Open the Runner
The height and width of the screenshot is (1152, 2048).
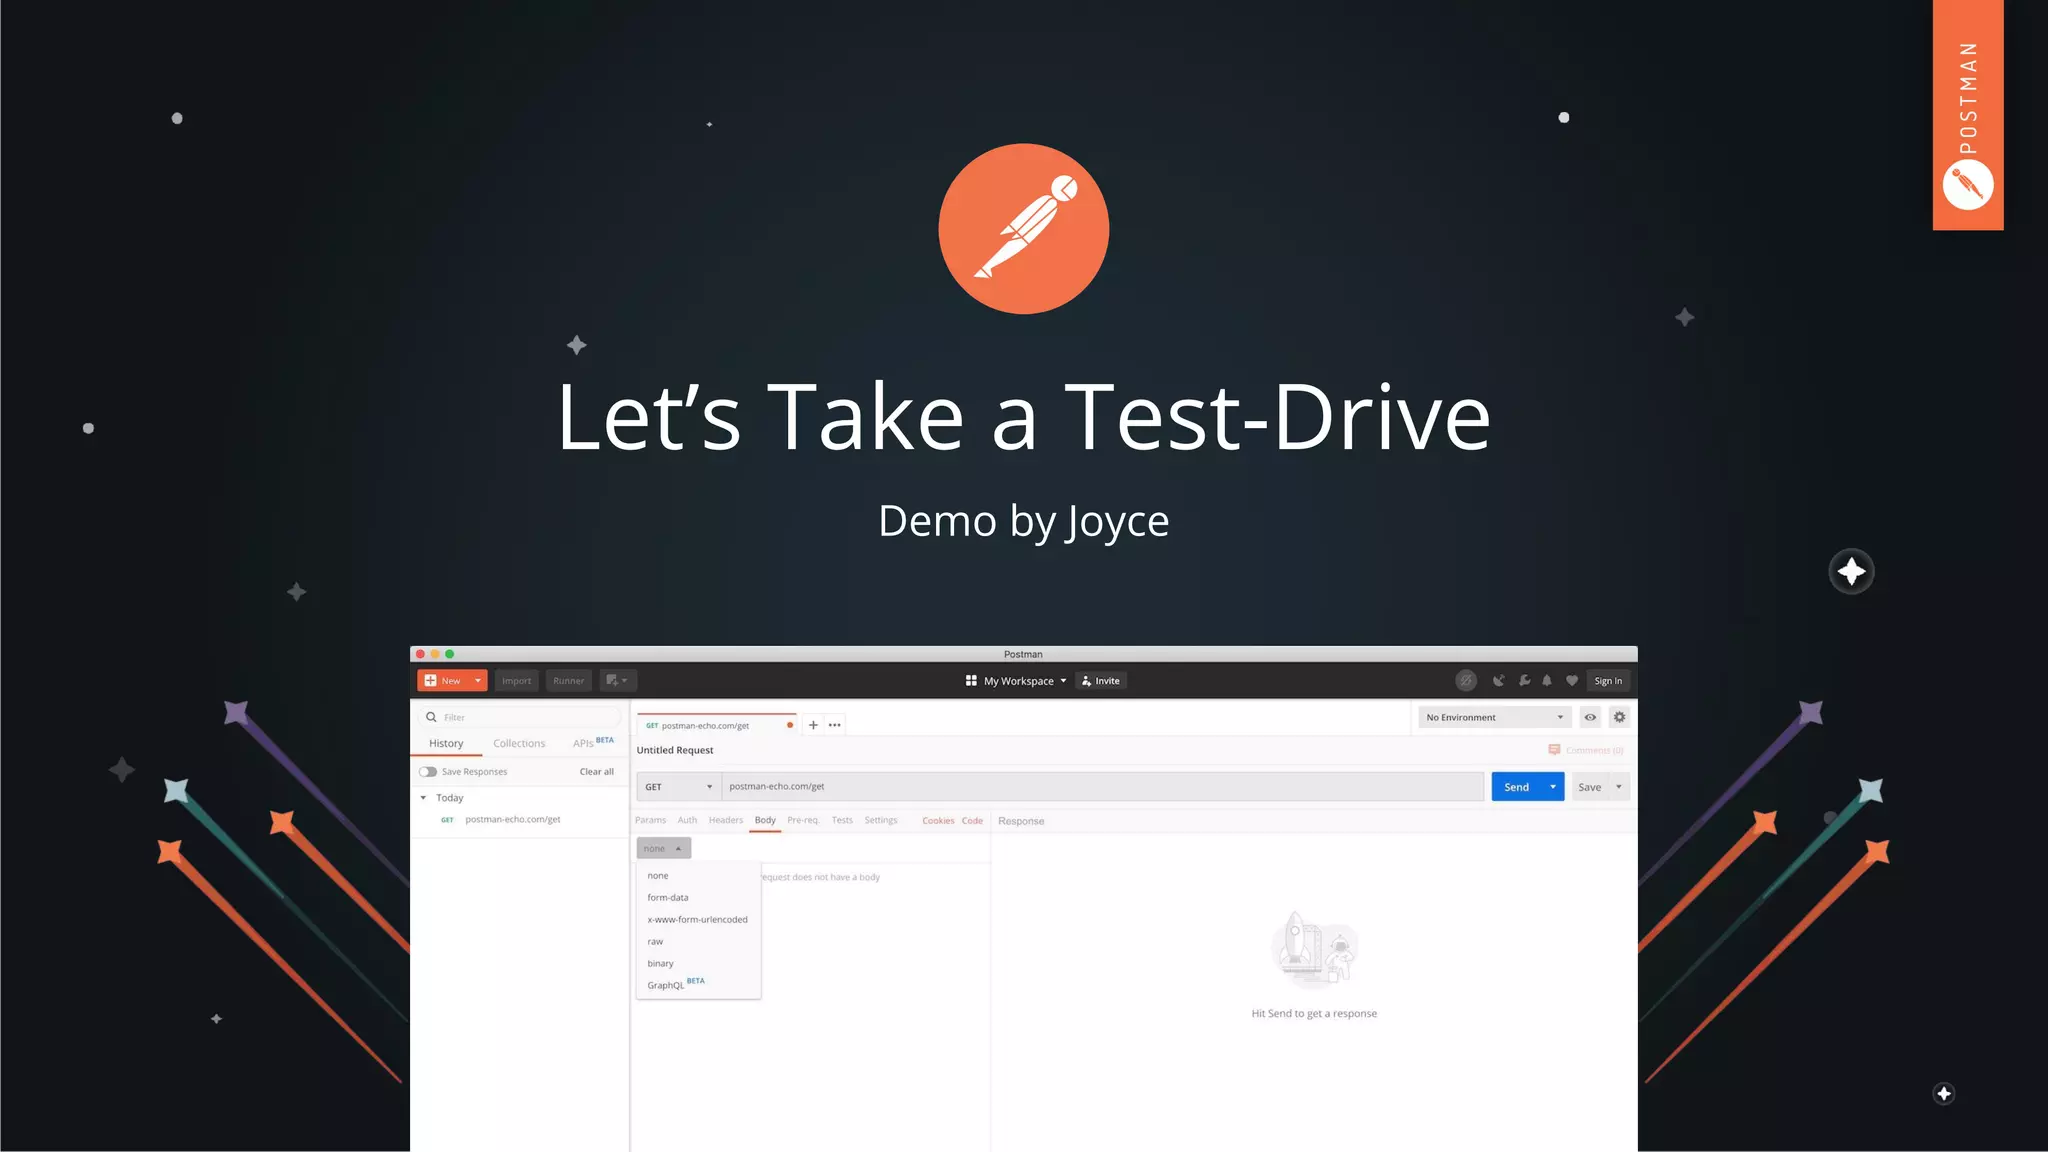coord(569,681)
